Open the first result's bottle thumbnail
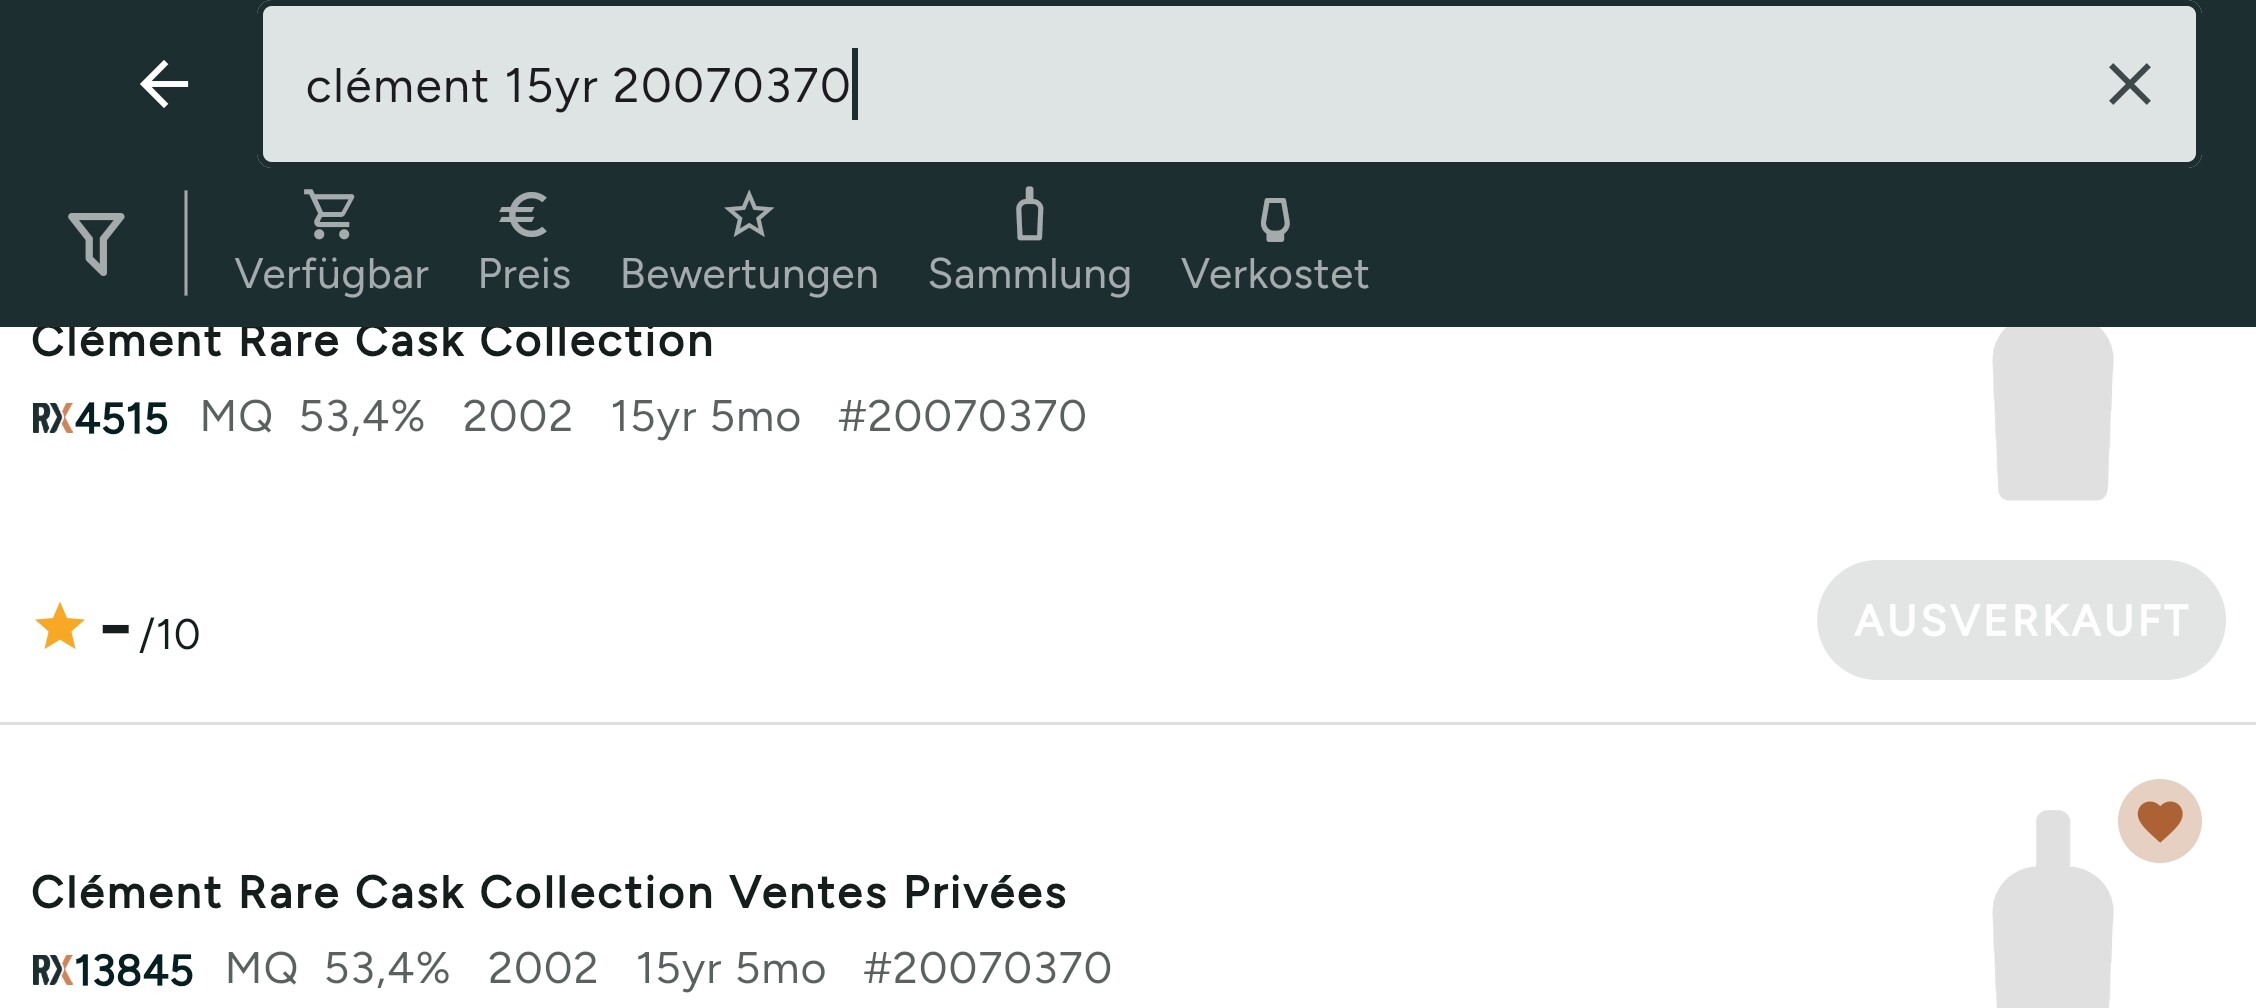The width and height of the screenshot is (2256, 1008). [2052, 413]
